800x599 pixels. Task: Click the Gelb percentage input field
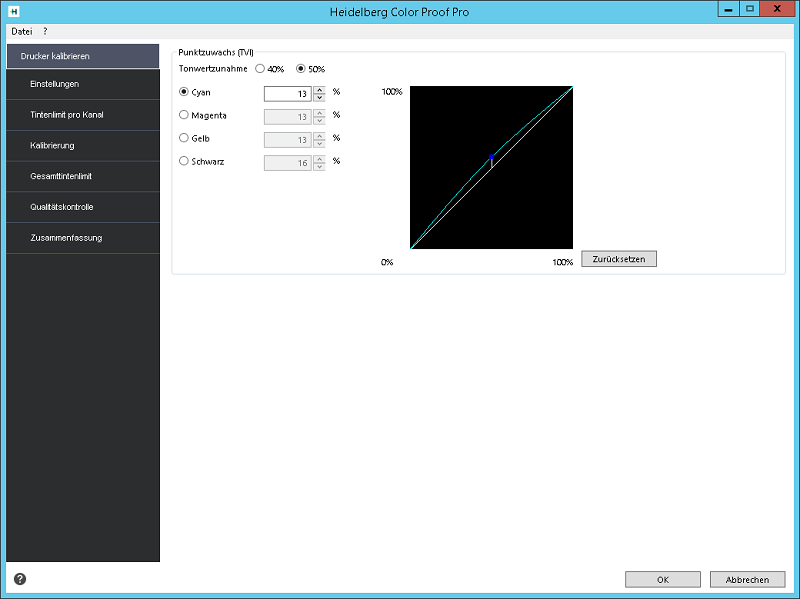(x=288, y=140)
